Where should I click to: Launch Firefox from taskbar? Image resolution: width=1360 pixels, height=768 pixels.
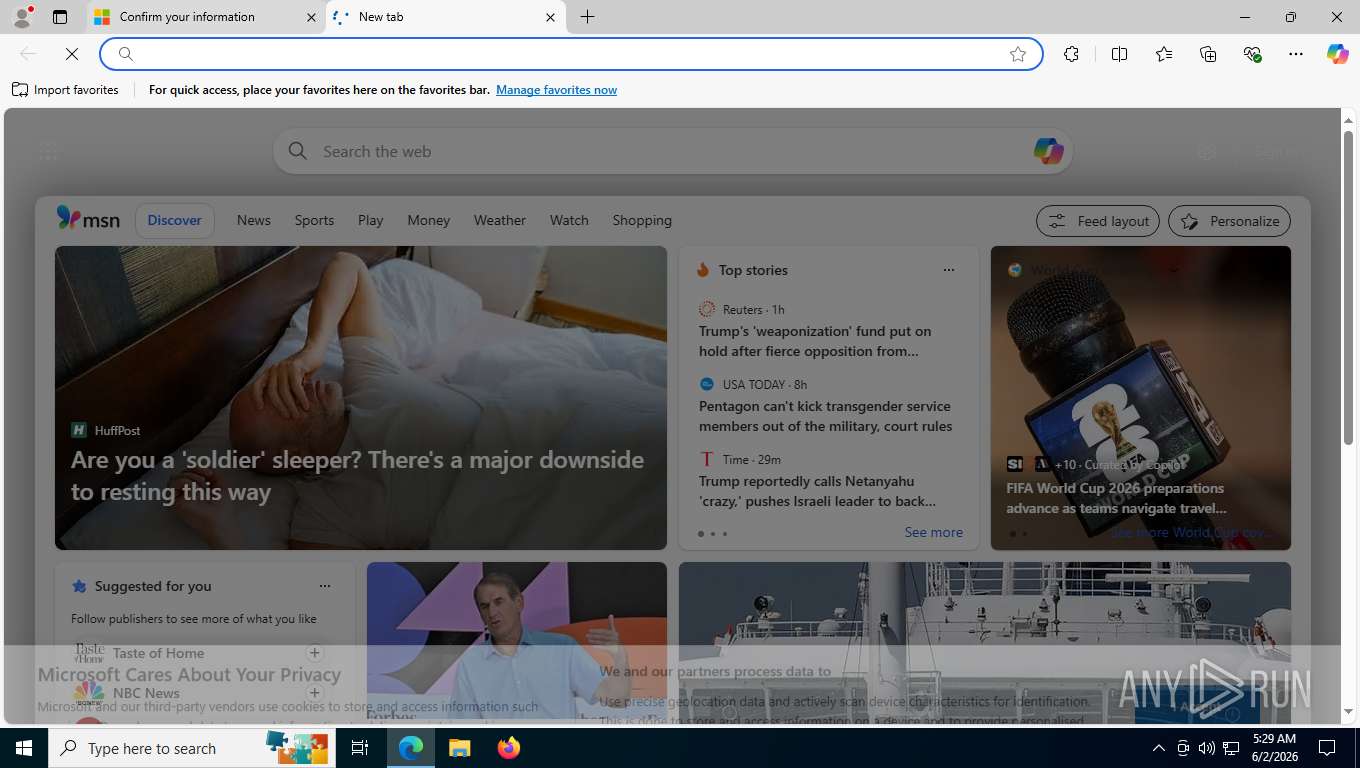pyautogui.click(x=509, y=748)
